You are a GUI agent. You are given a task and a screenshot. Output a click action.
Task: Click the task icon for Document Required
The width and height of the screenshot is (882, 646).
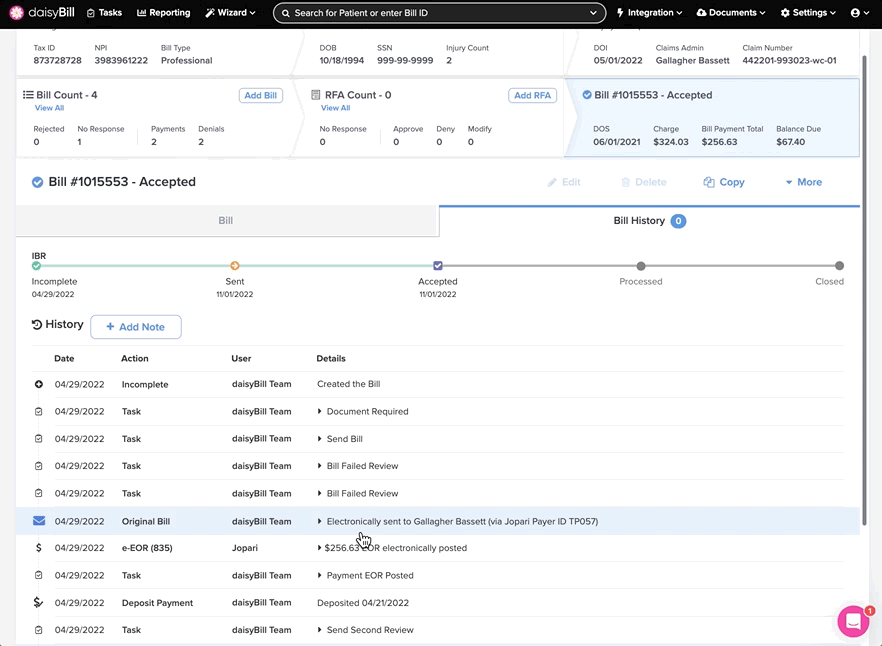point(39,412)
